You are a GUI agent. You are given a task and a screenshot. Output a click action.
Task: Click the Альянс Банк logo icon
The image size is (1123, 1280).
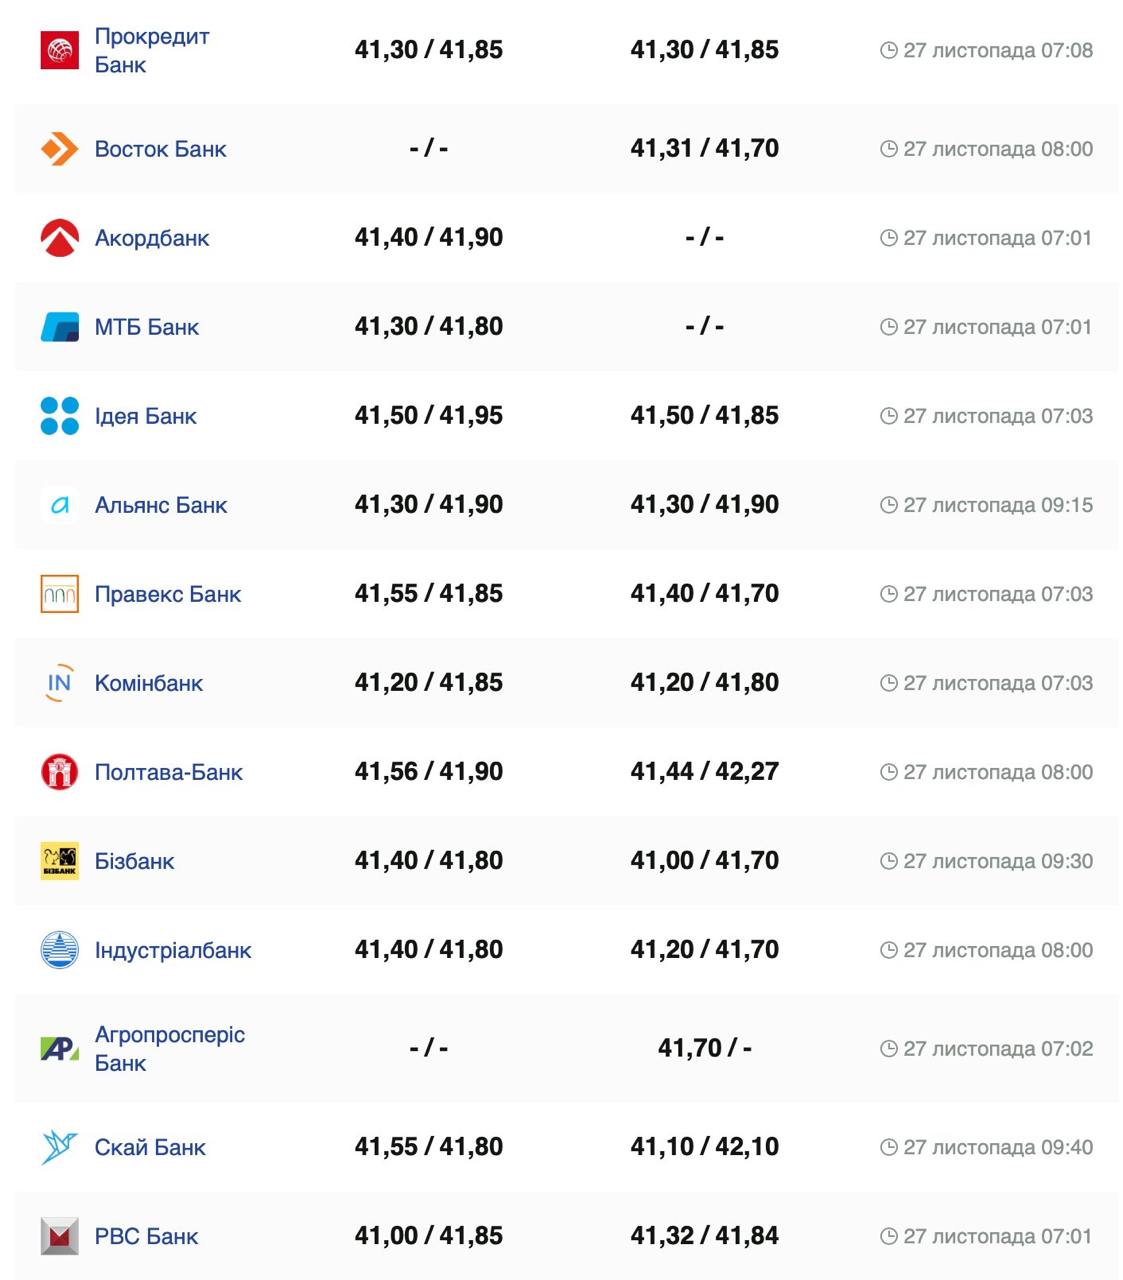point(59,505)
